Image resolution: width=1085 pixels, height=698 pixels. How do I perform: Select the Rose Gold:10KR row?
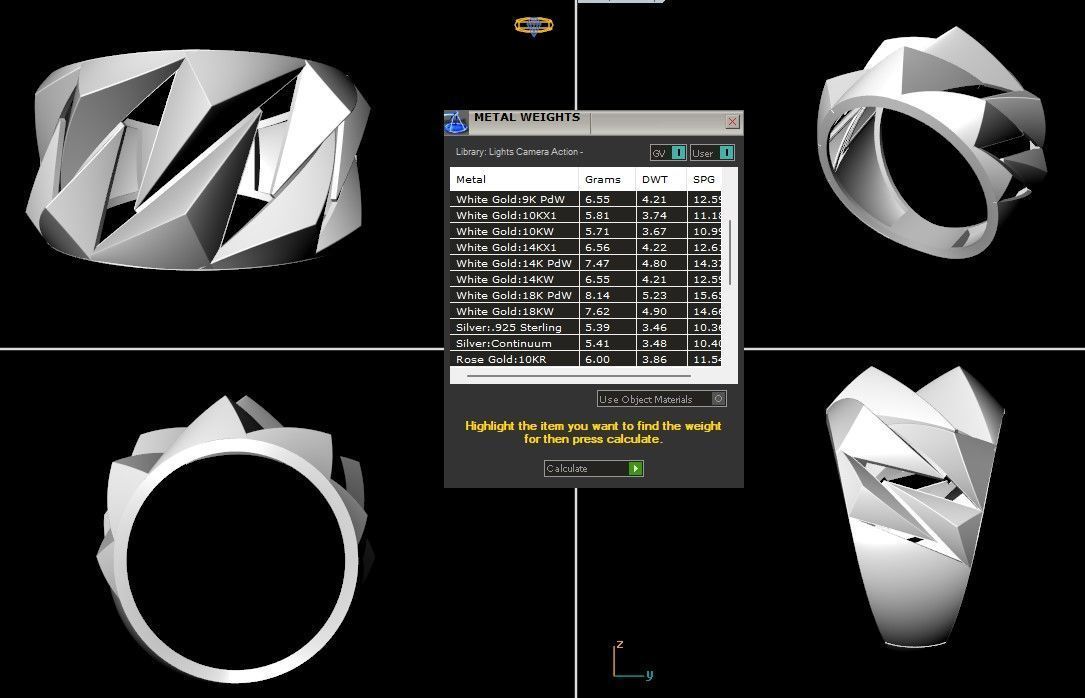pyautogui.click(x=585, y=358)
